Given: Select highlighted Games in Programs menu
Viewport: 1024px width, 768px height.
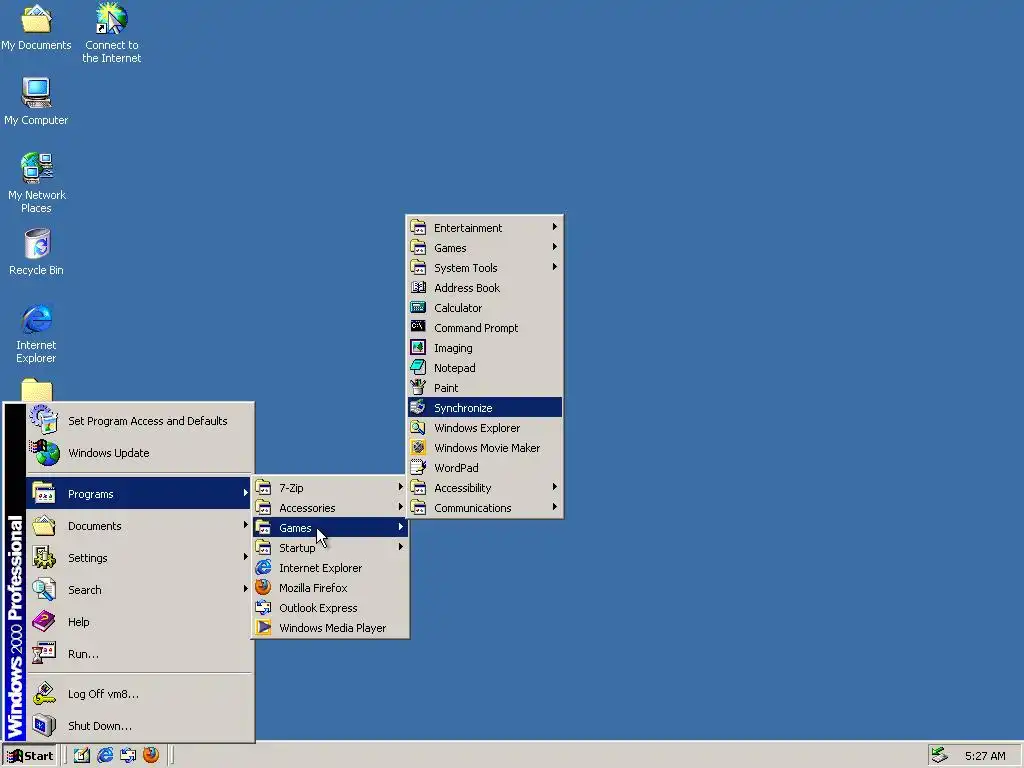Looking at the screenshot, I should click(x=330, y=528).
